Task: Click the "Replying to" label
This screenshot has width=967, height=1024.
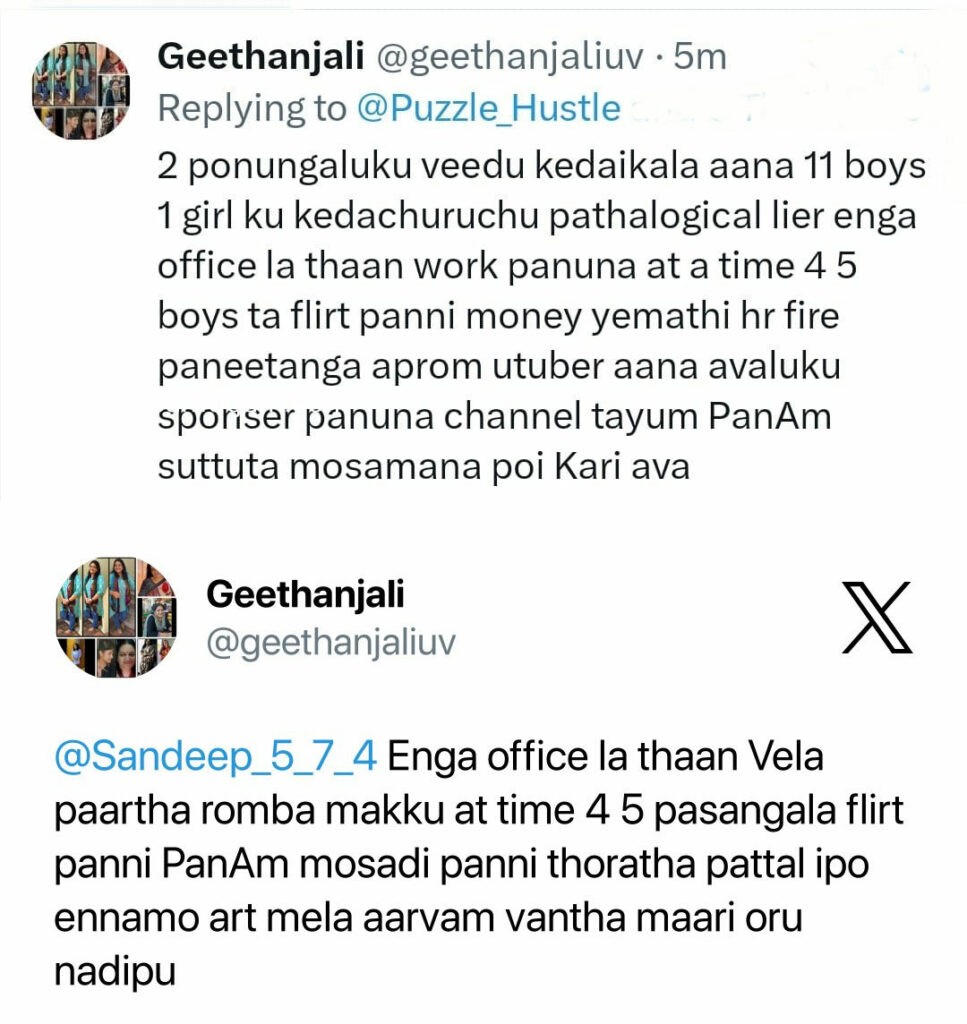Action: click(251, 108)
